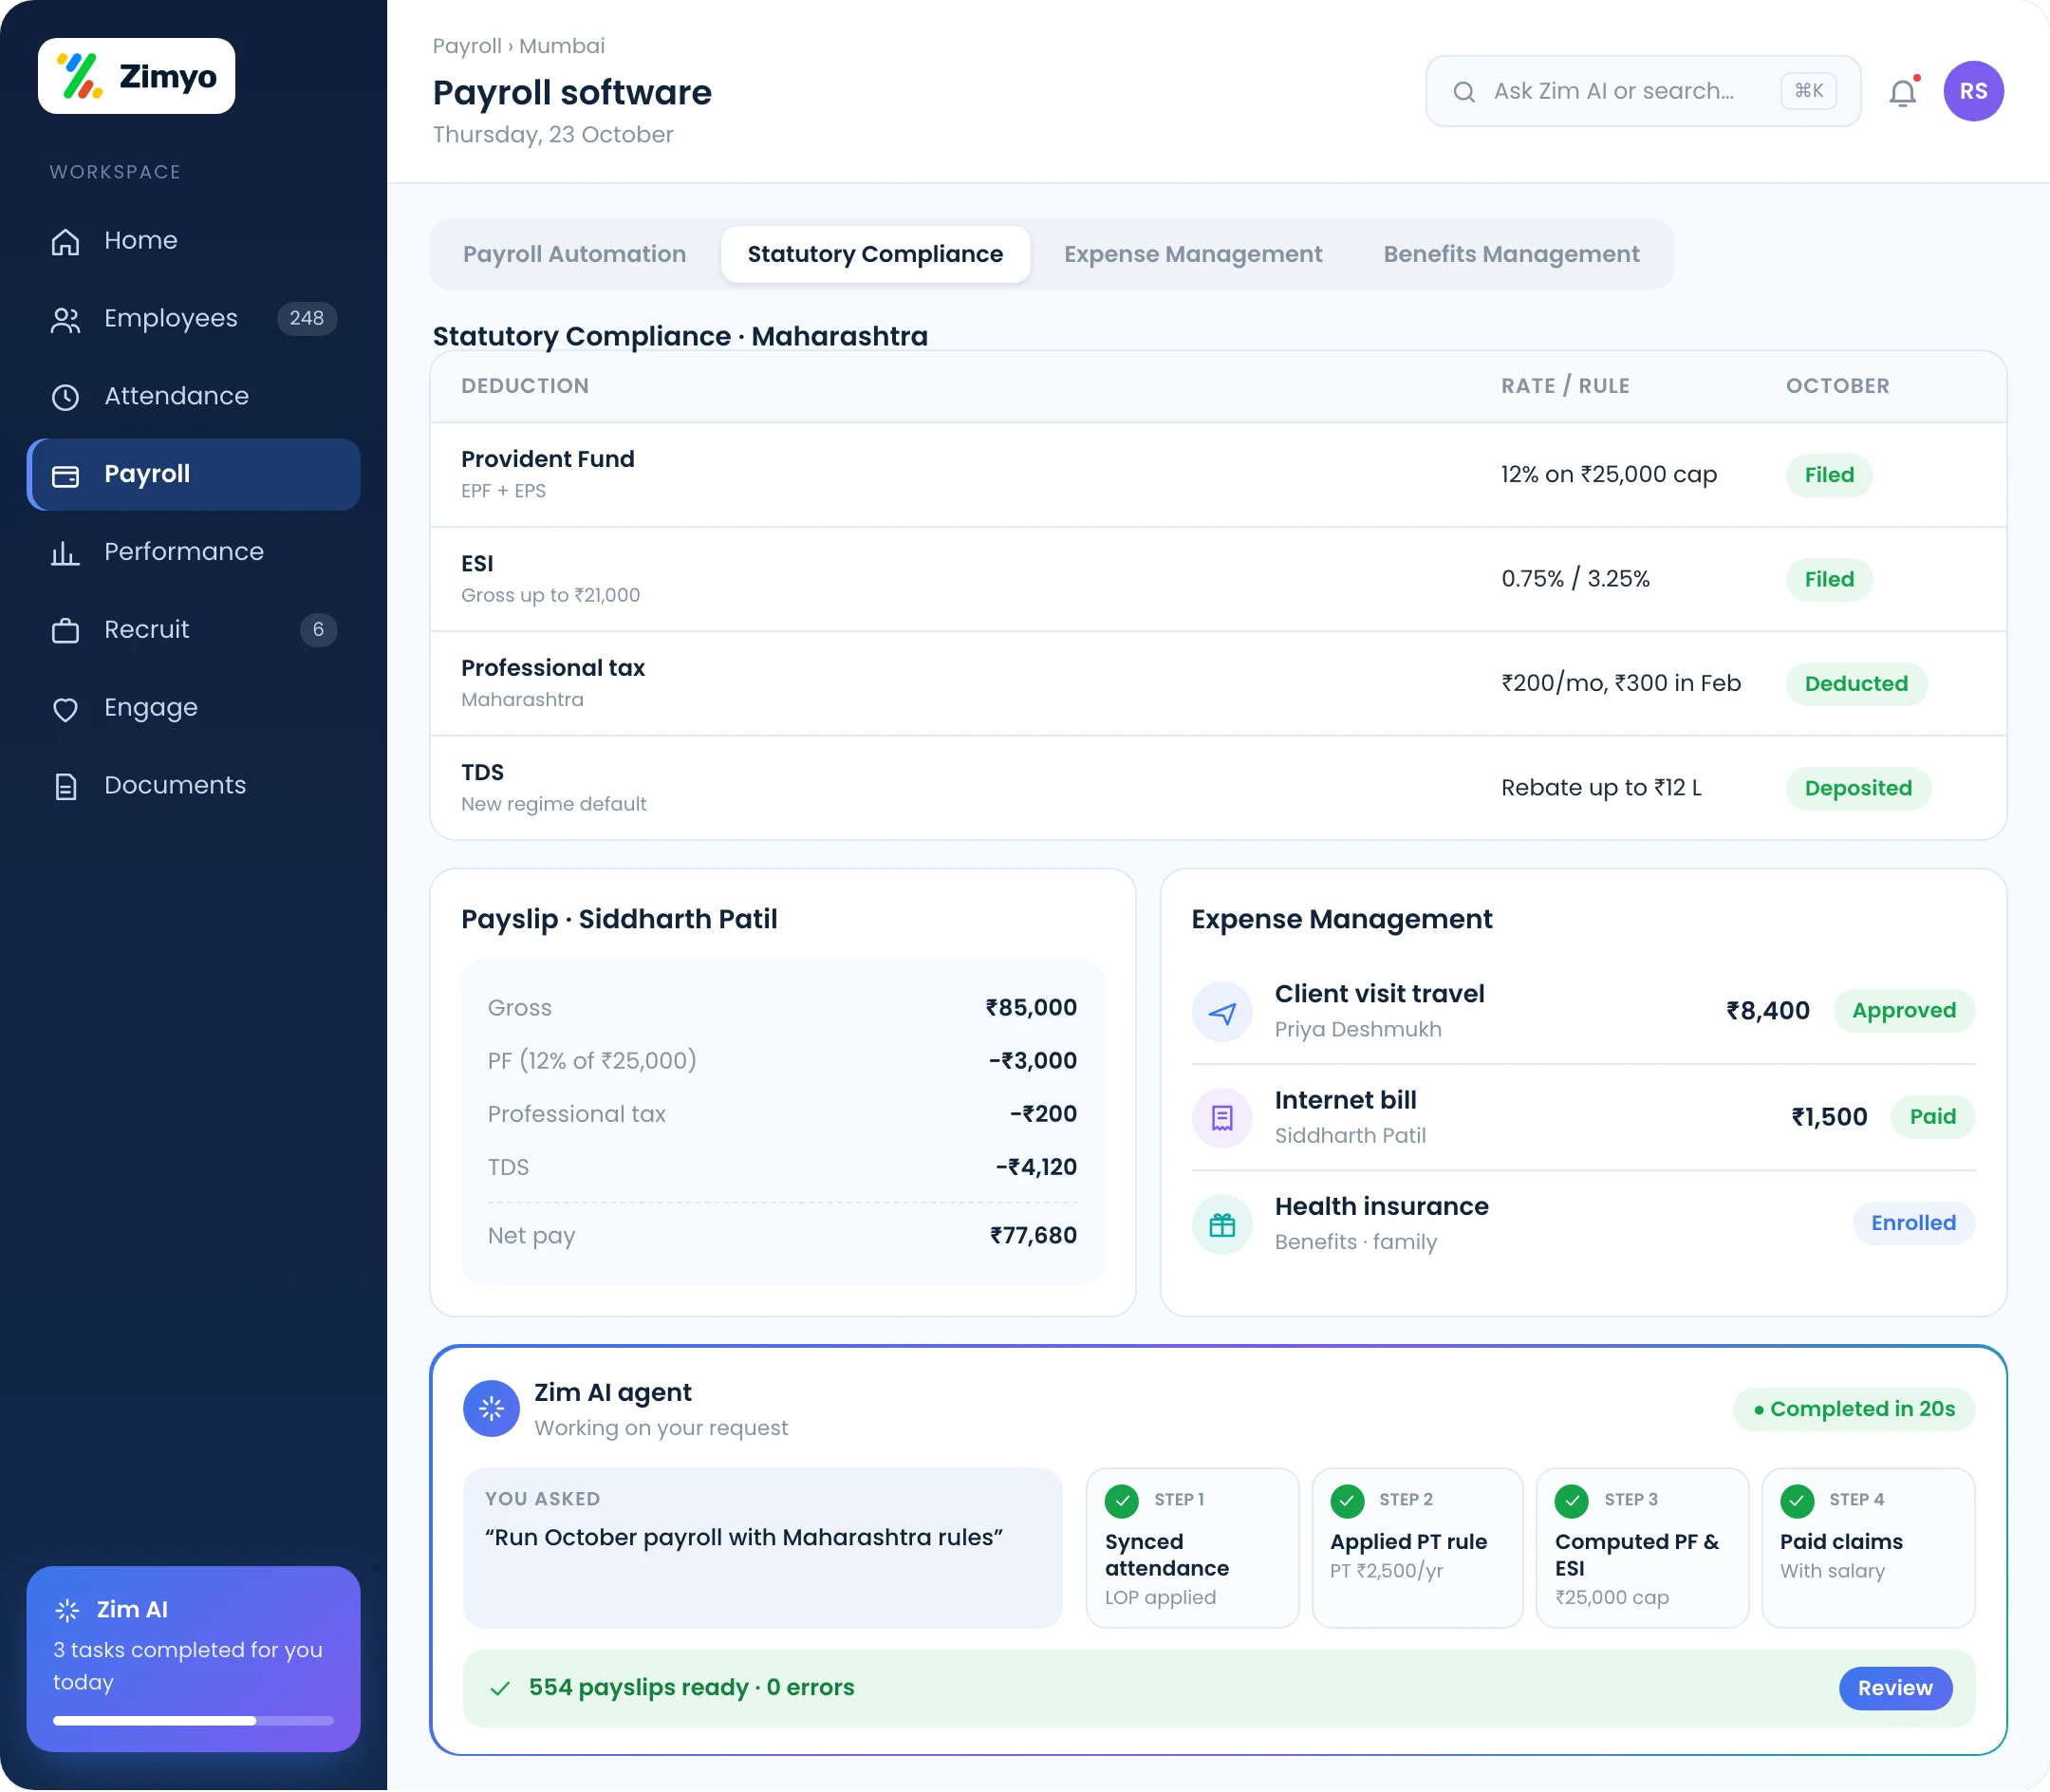
Task: Click the Step 1 green checkmark
Action: coord(1122,1501)
